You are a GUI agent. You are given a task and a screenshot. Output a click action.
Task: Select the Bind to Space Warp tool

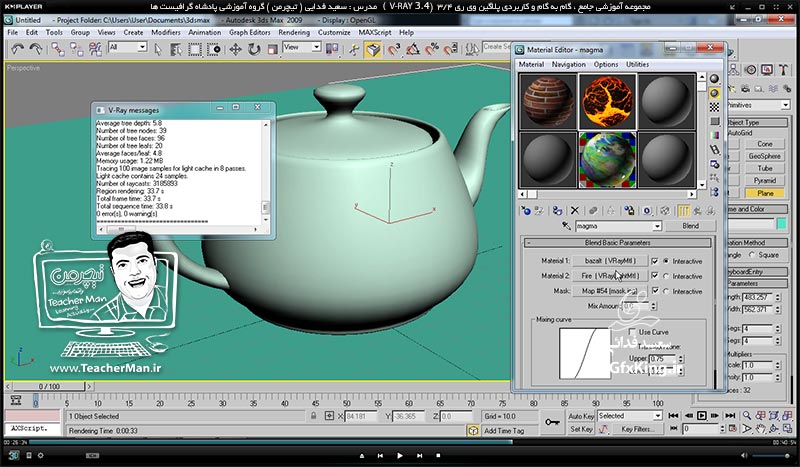(x=95, y=49)
